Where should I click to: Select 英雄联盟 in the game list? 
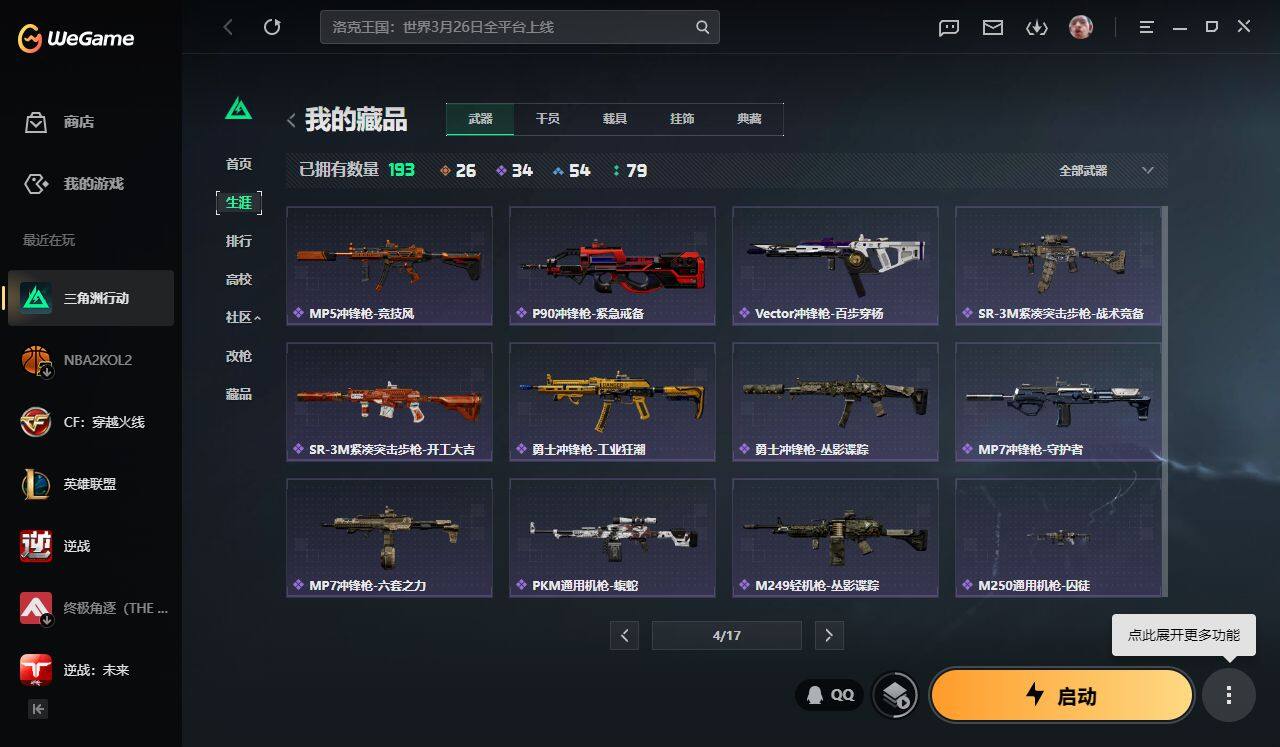tap(91, 484)
